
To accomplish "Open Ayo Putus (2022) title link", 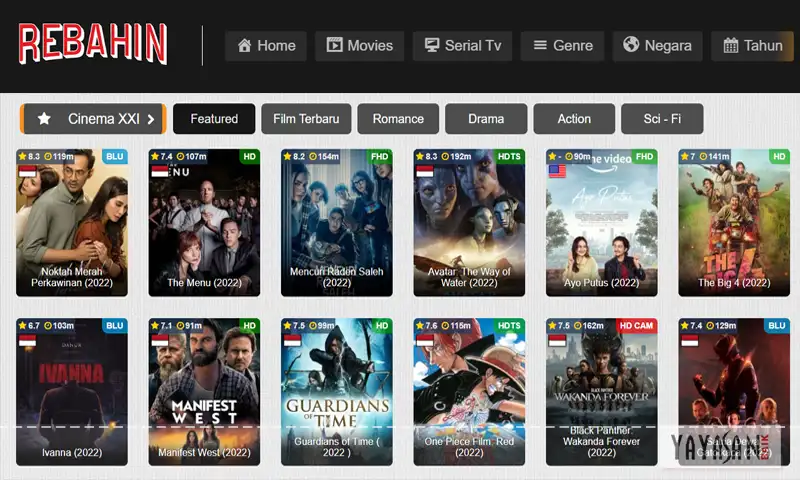I will [602, 283].
